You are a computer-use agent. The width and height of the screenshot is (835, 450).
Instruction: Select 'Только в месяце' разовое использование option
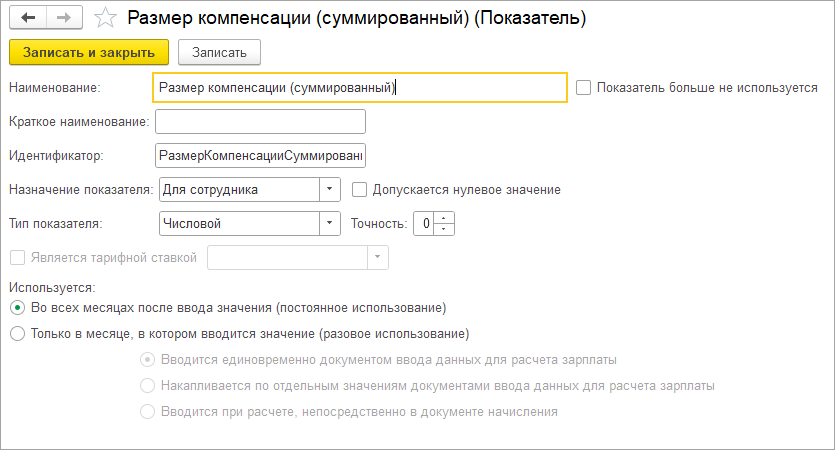point(17,333)
